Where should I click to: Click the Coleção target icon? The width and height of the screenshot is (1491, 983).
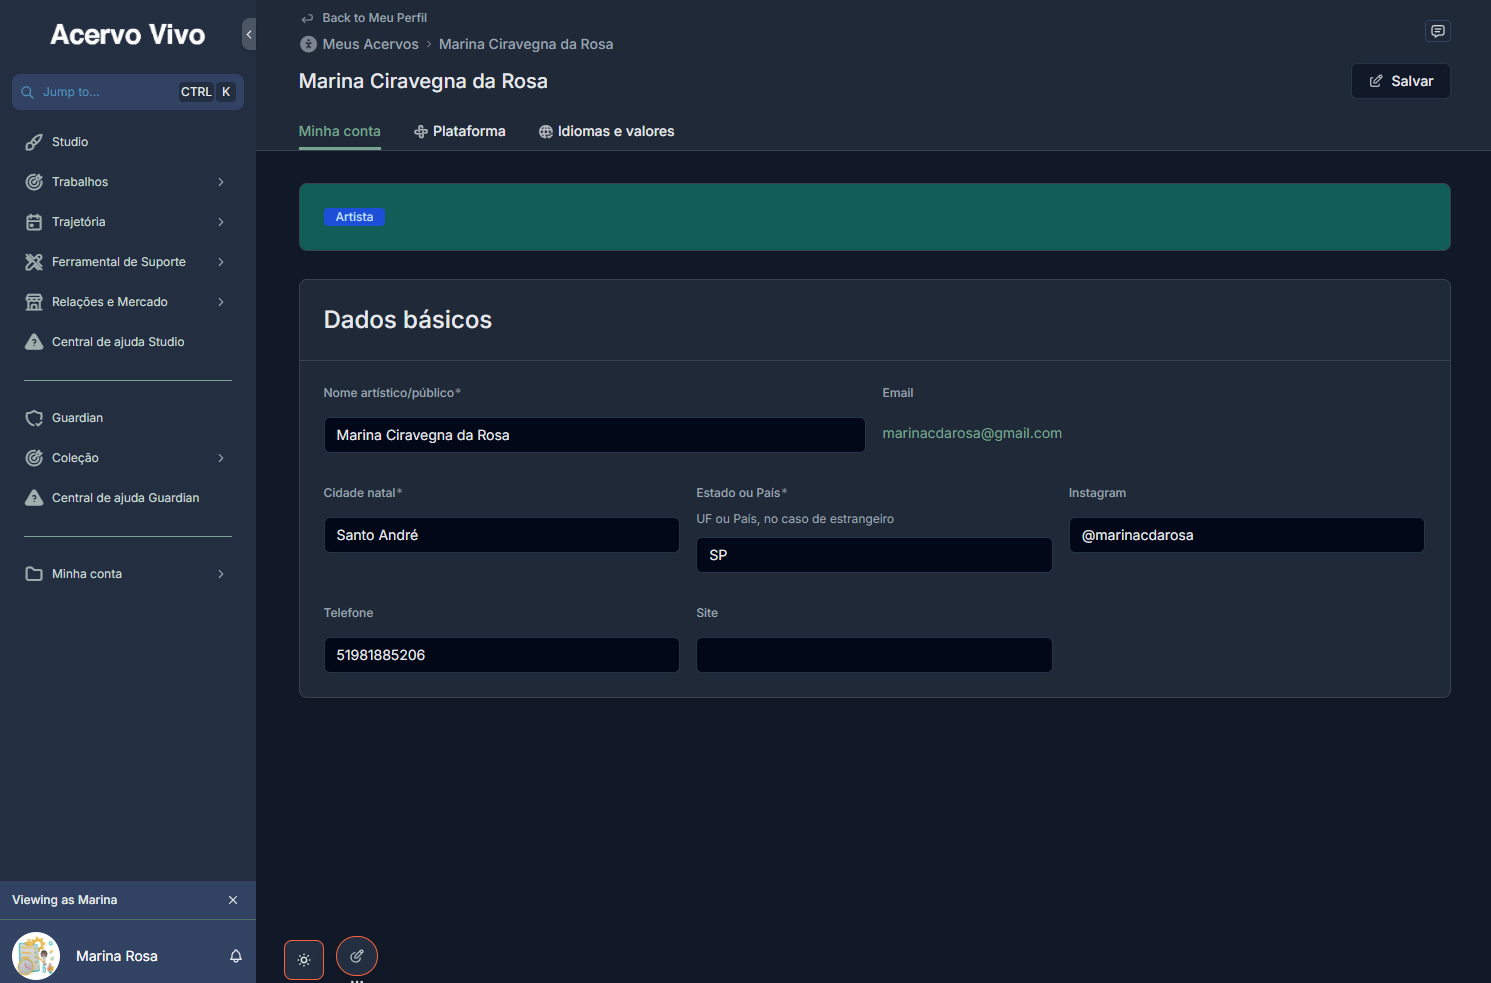click(34, 458)
